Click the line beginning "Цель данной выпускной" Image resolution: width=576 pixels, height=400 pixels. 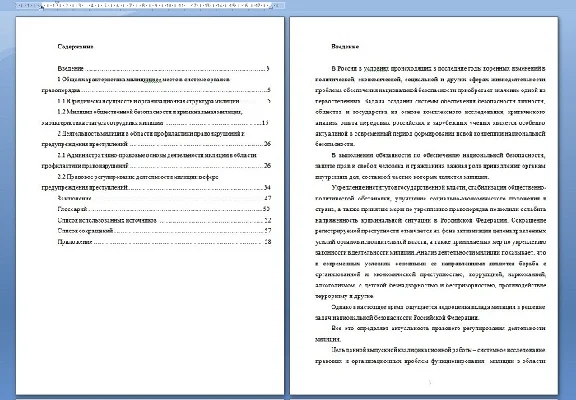(439, 350)
